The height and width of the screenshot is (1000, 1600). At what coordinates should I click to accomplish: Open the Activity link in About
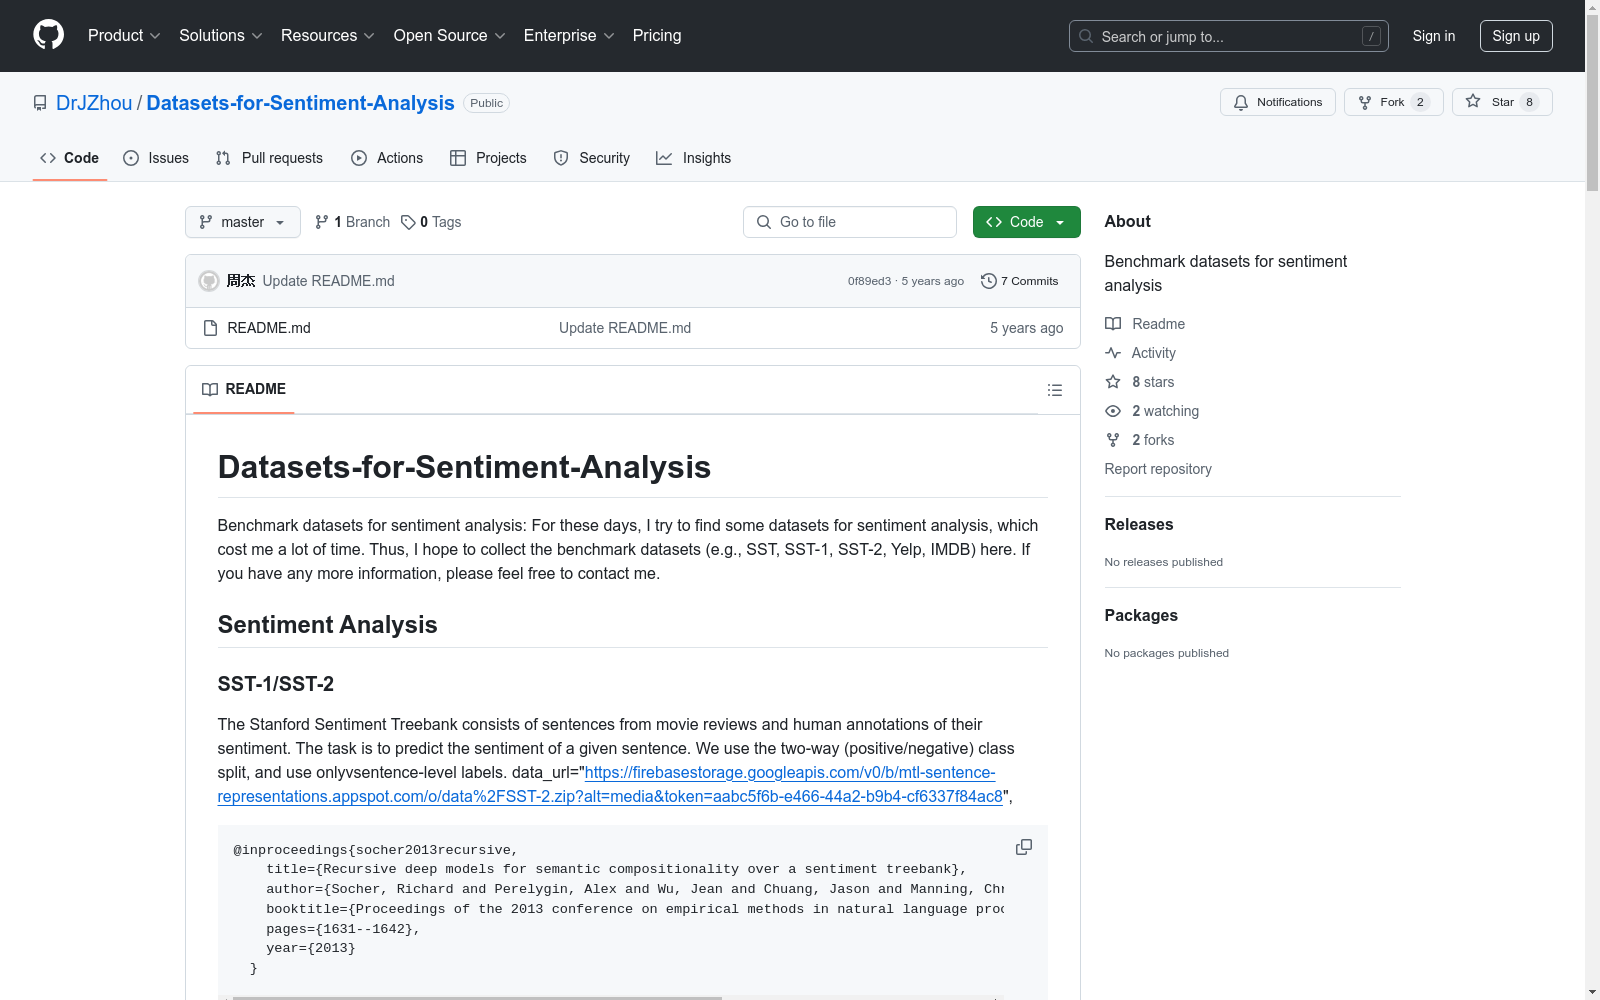(x=1140, y=353)
